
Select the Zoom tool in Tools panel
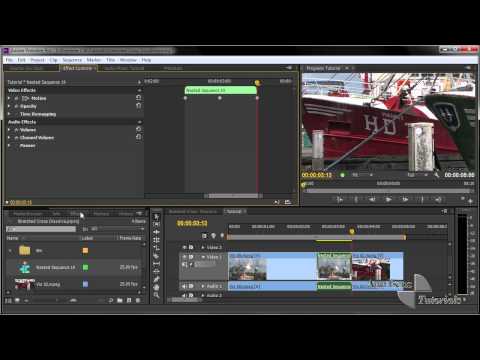(156, 295)
